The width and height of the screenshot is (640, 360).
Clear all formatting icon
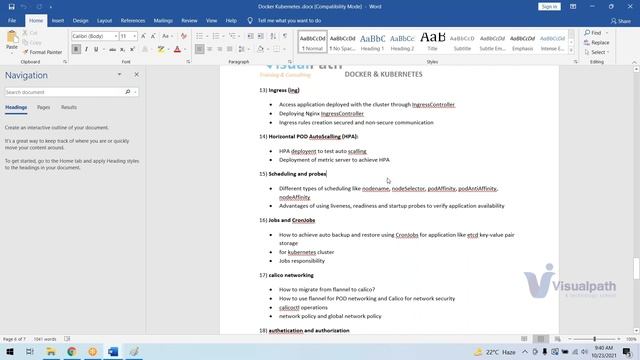pyautogui.click(x=184, y=36)
